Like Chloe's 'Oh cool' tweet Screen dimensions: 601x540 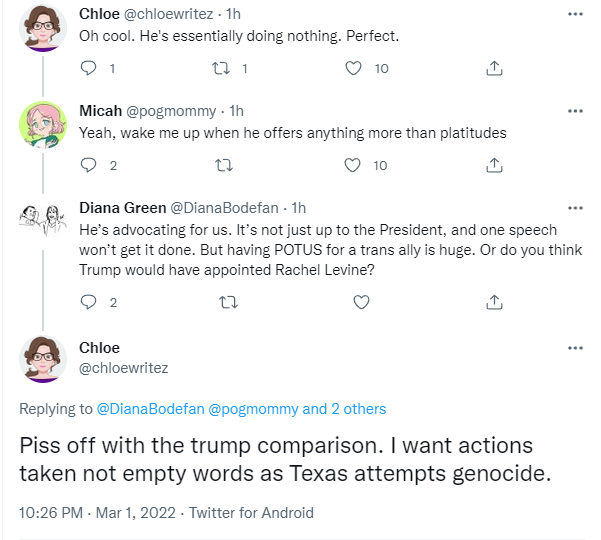[x=353, y=68]
